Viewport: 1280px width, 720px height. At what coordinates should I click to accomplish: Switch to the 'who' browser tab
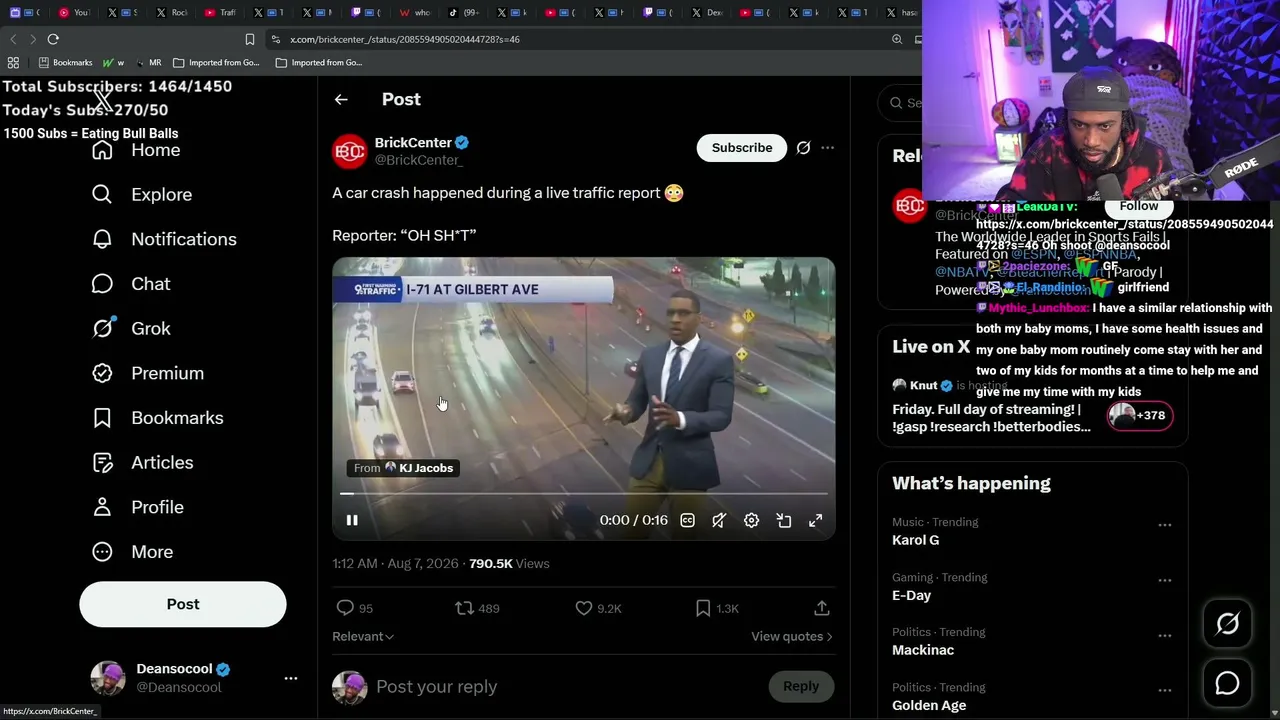(x=415, y=13)
